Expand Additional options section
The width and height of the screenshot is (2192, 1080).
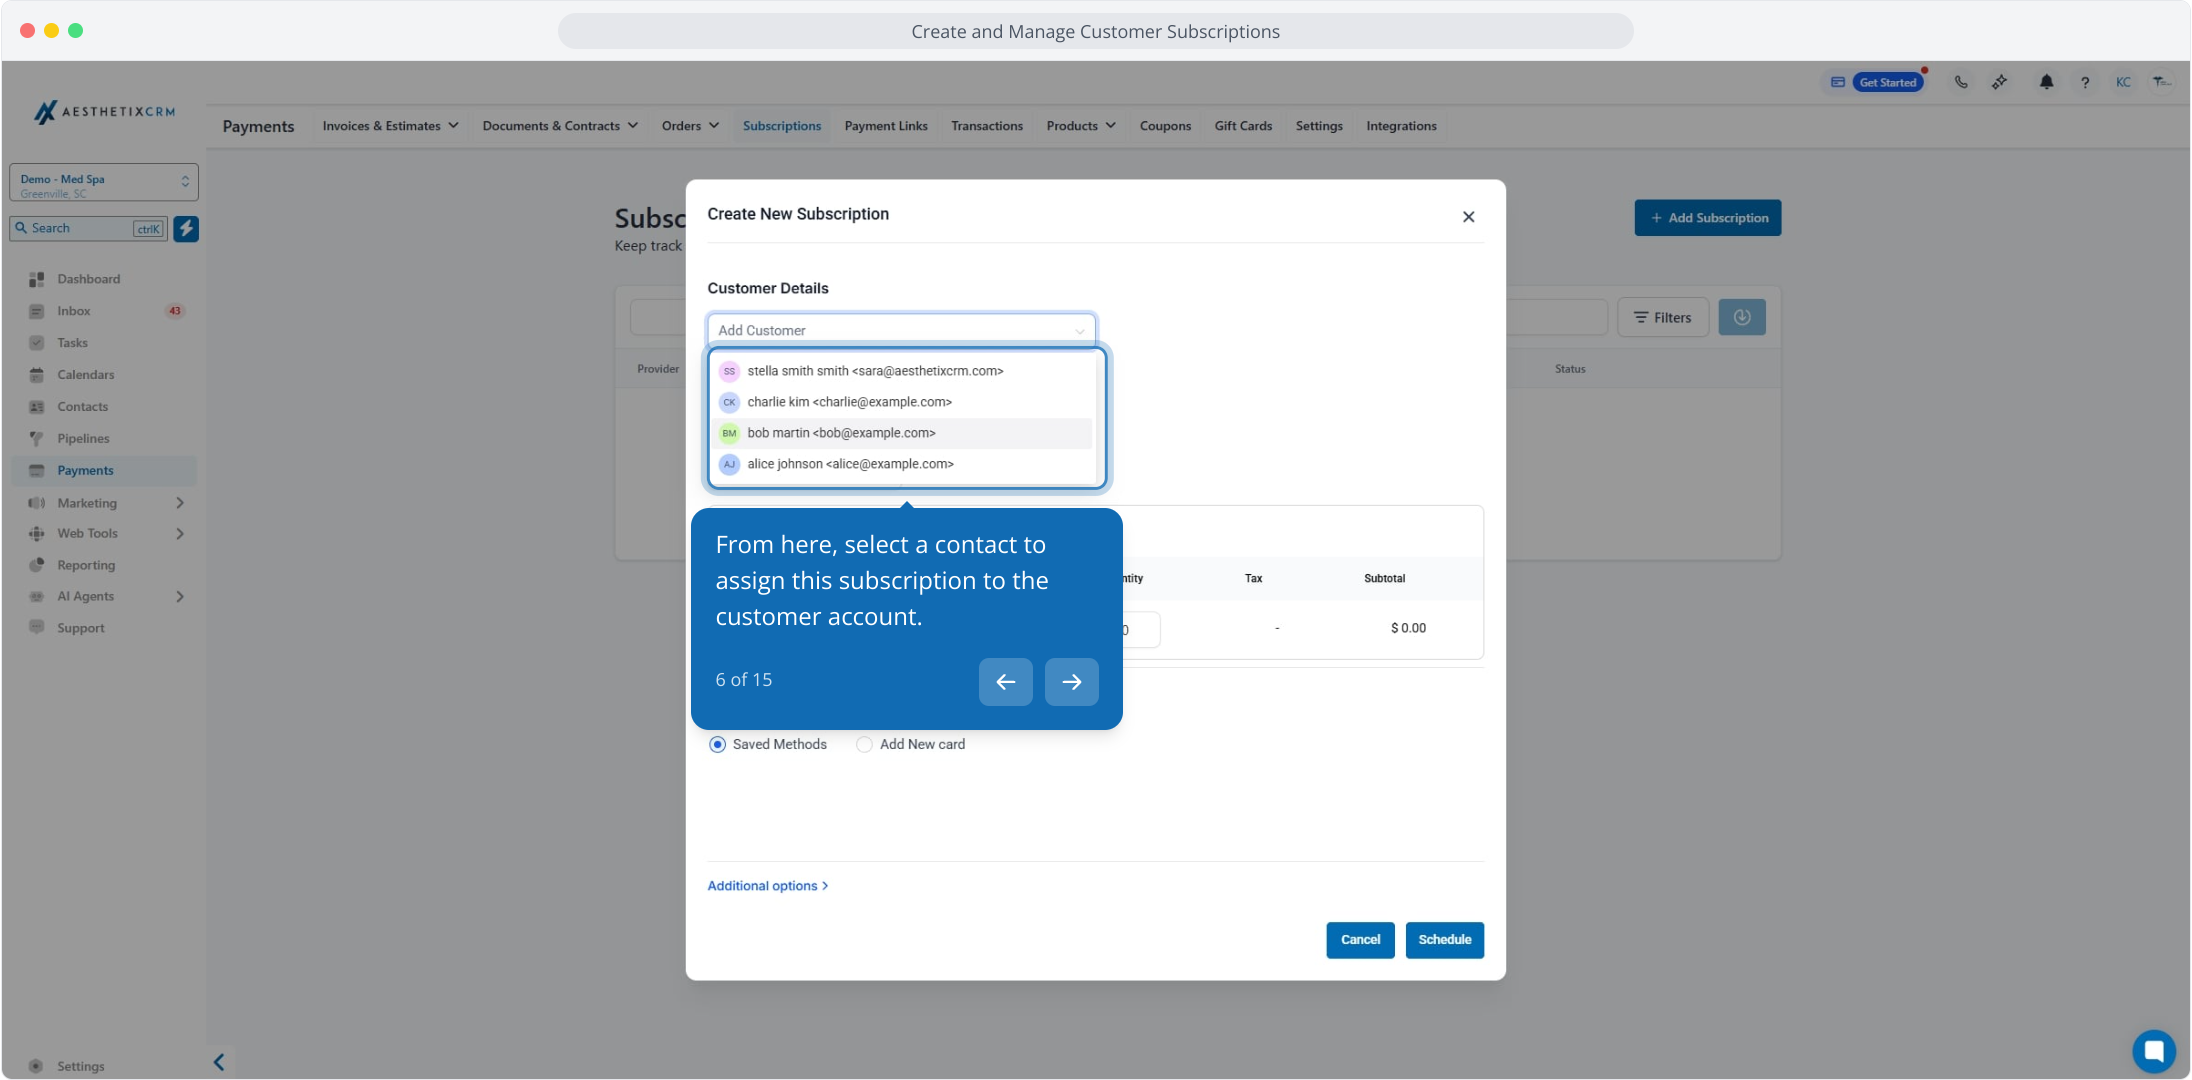[767, 886]
